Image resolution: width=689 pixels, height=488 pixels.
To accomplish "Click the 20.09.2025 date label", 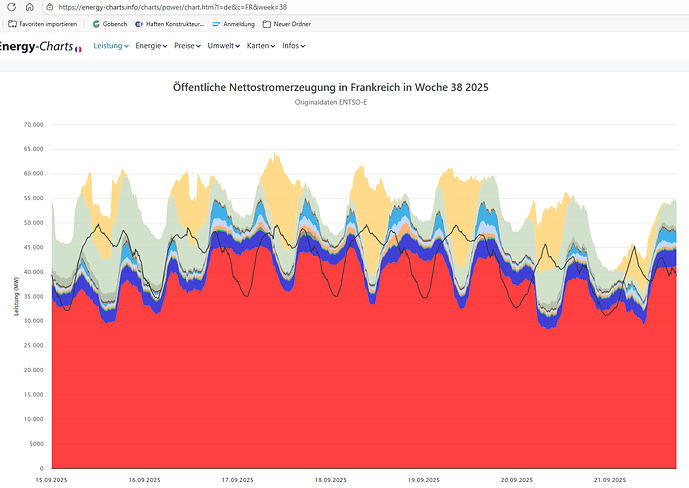I will pyautogui.click(x=517, y=480).
